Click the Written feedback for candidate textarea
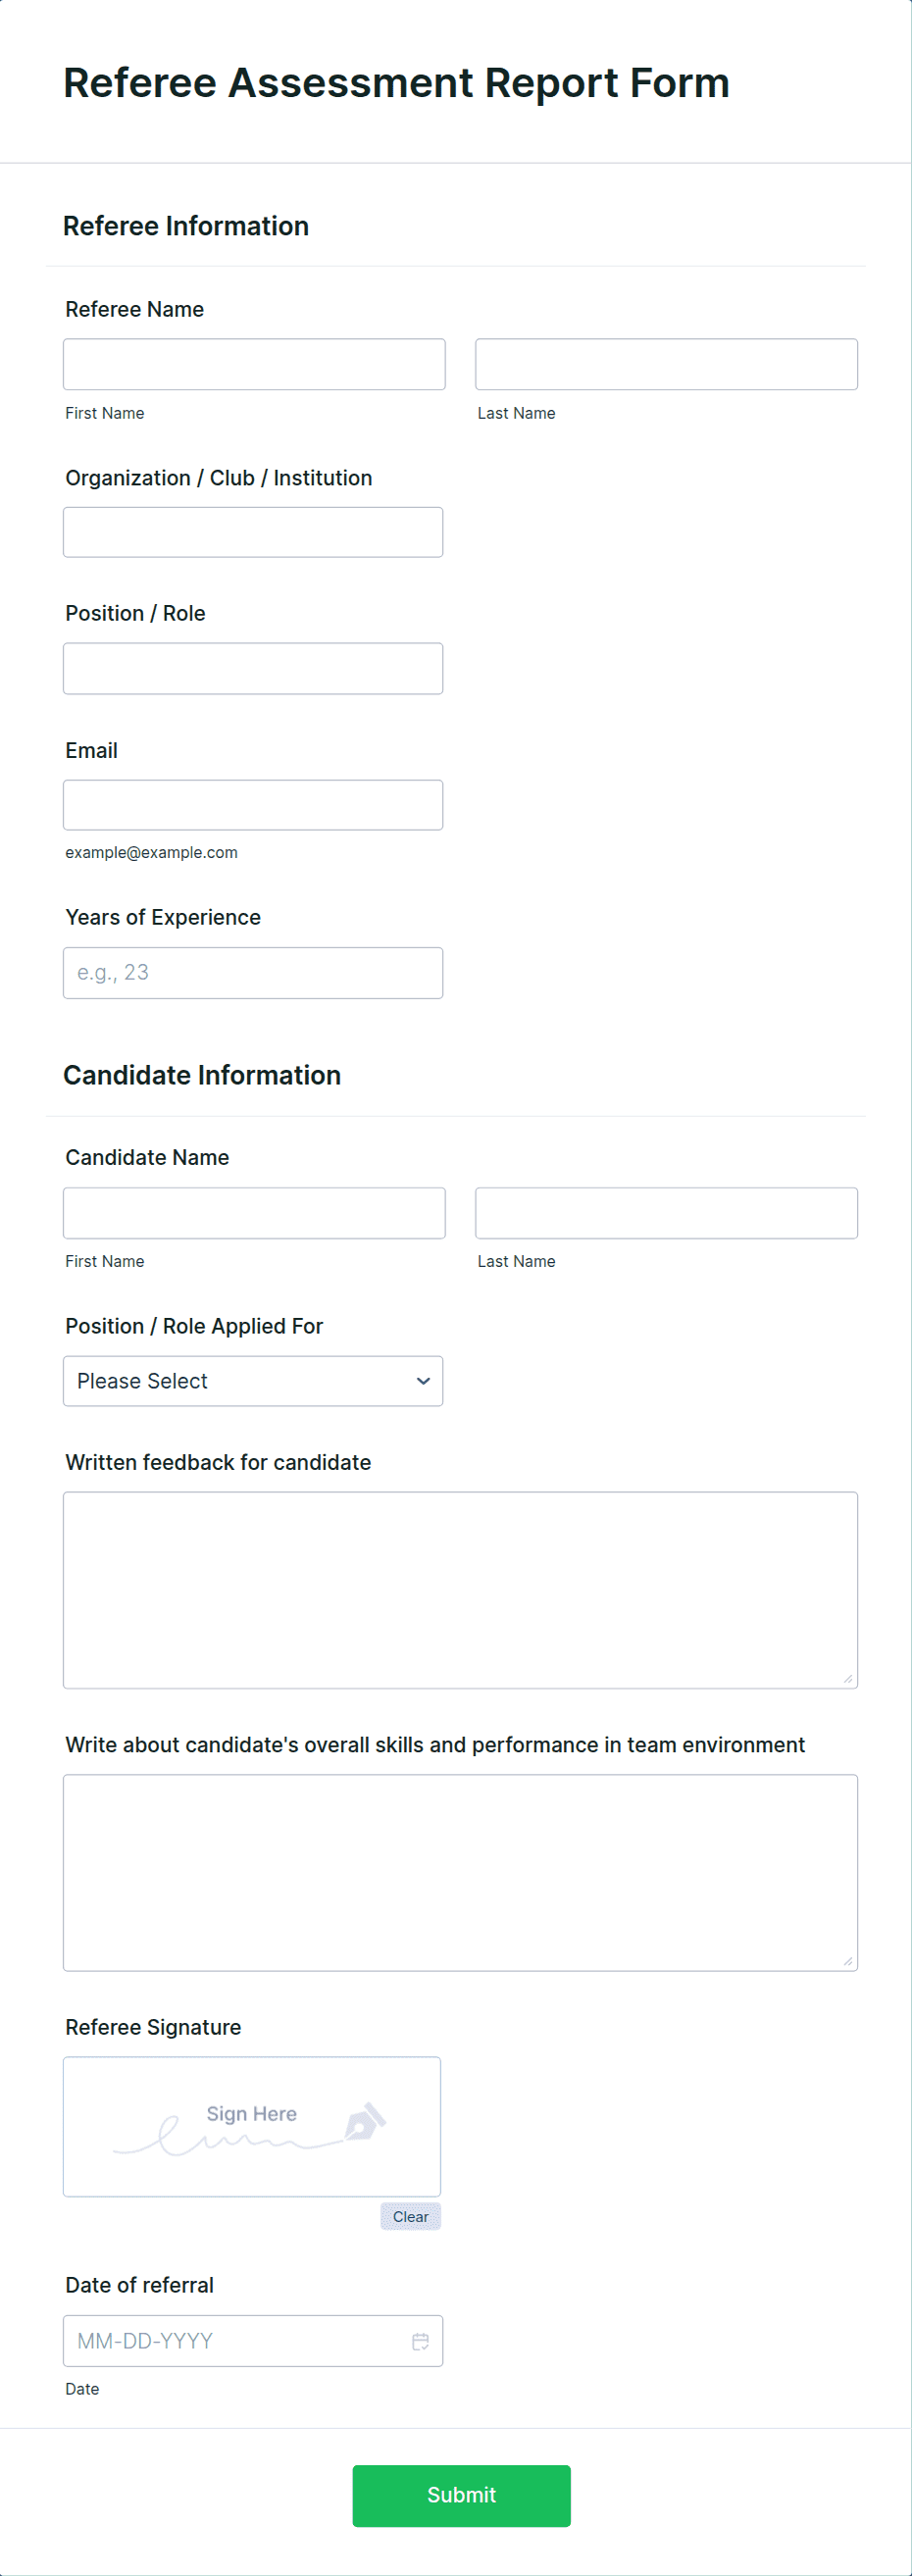This screenshot has width=912, height=2576. tap(460, 1590)
